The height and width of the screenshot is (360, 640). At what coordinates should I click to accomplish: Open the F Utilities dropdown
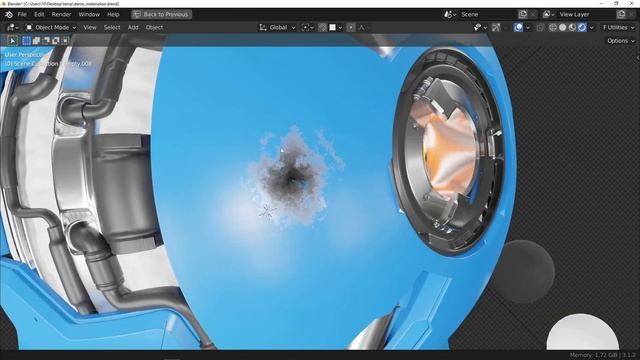tap(618, 27)
